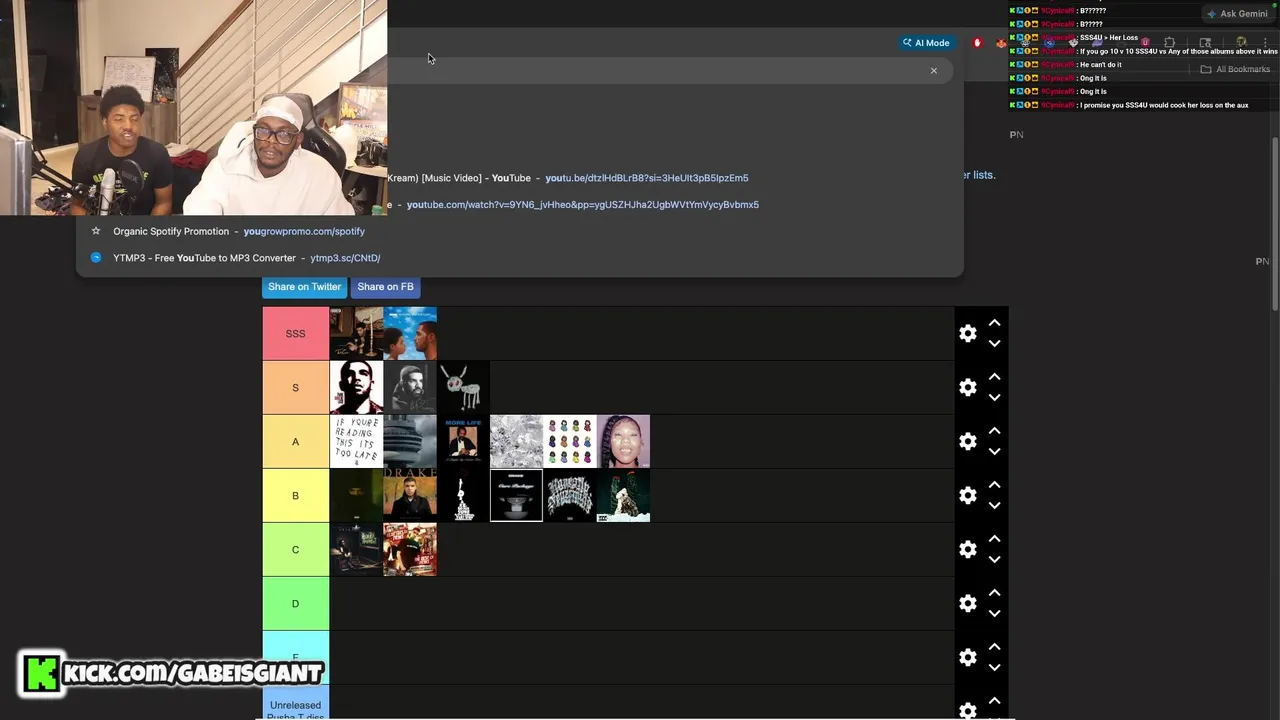Select What a Time to Be Alive cover
Viewport: 1280px width, 720px height.
tap(516, 442)
